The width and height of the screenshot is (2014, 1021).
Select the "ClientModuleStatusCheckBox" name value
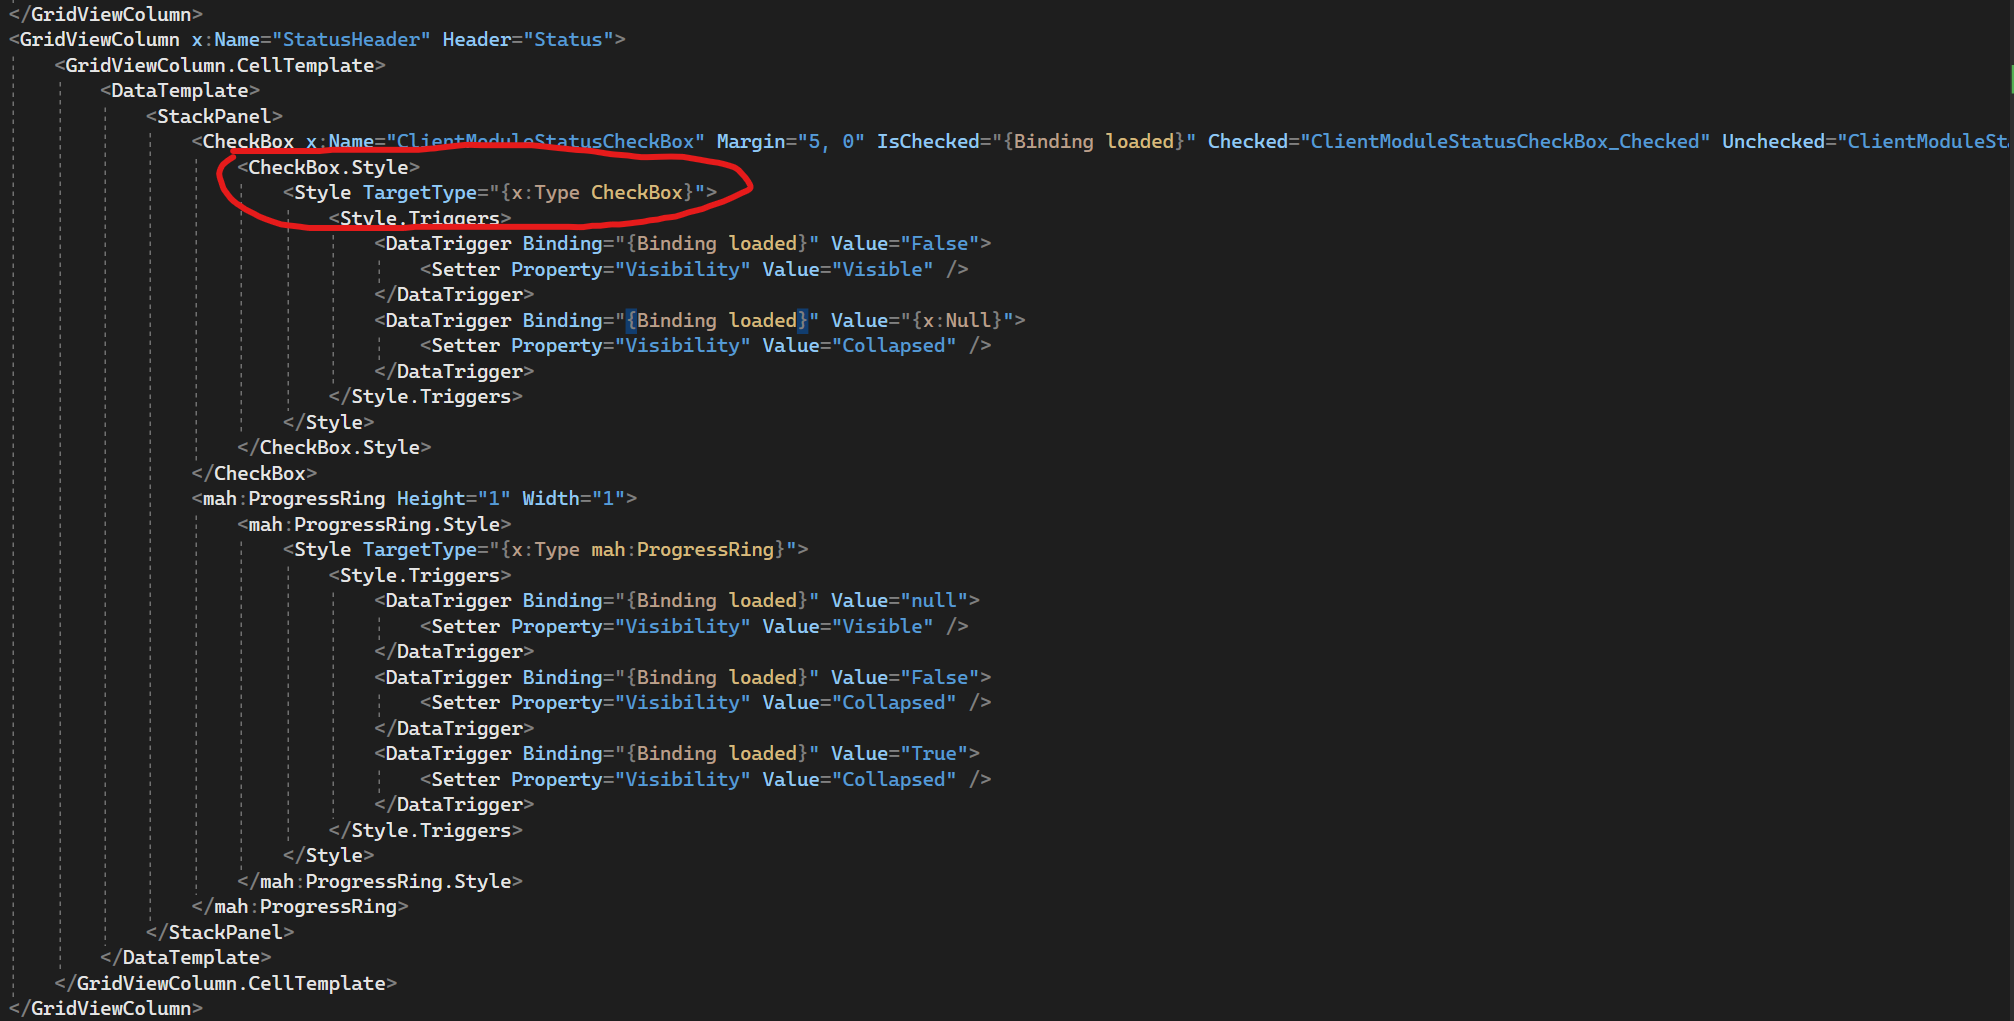coord(545,142)
